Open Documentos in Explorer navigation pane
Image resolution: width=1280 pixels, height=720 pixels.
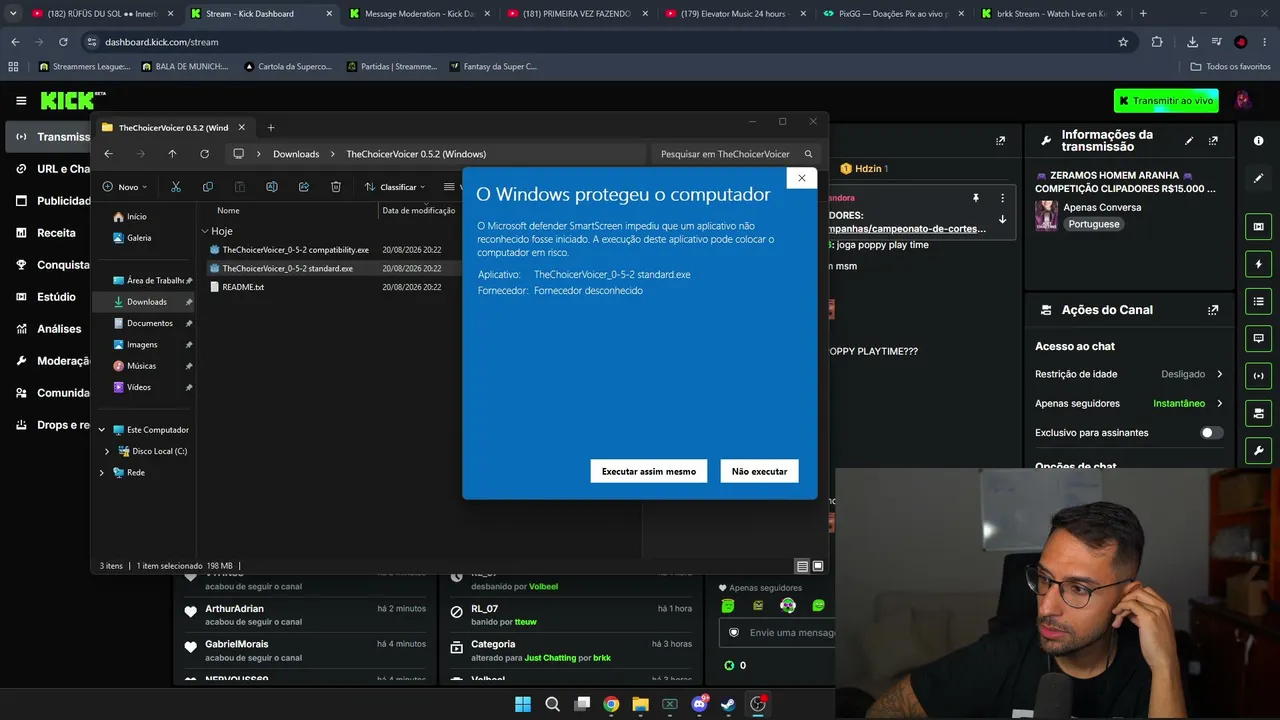150,323
